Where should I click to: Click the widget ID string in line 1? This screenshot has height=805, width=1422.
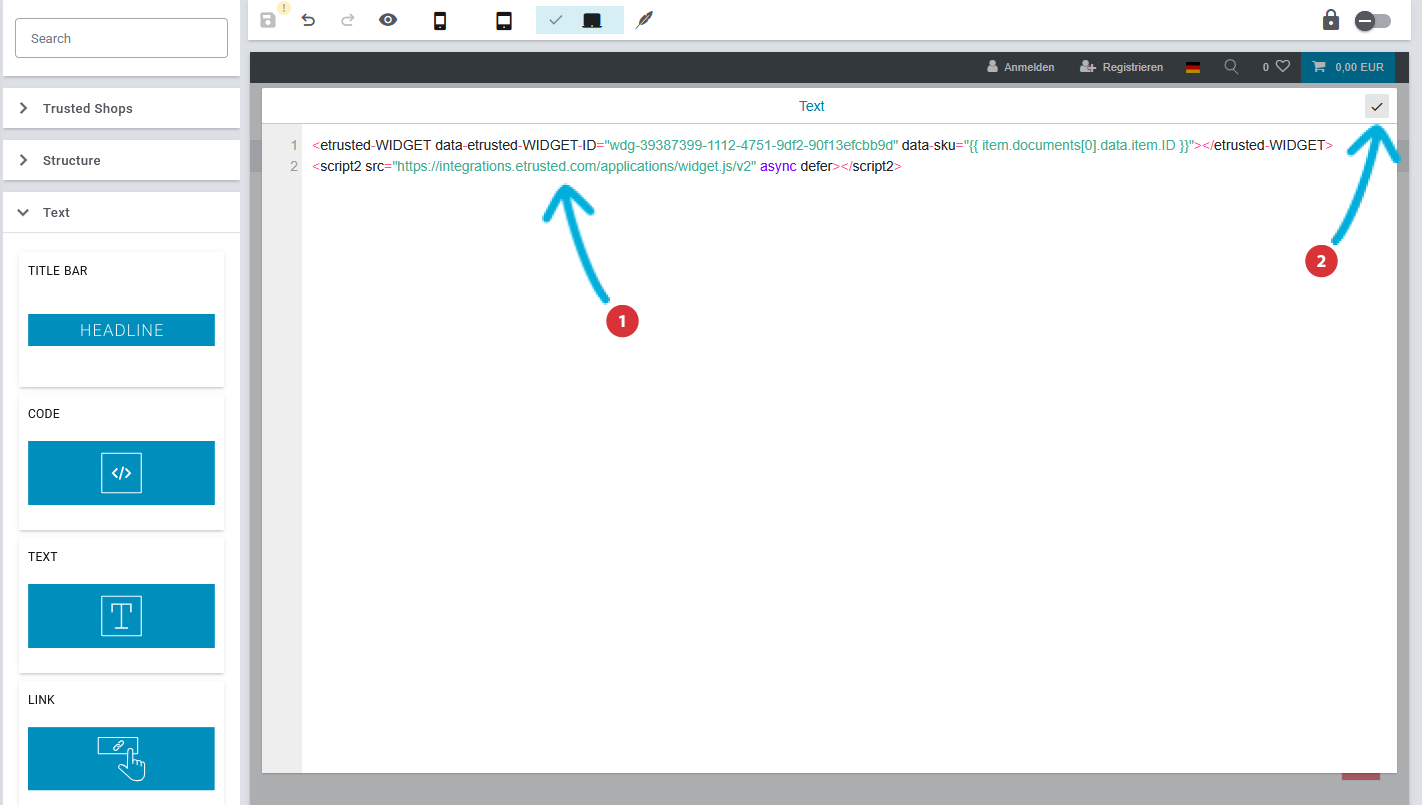tap(751, 145)
